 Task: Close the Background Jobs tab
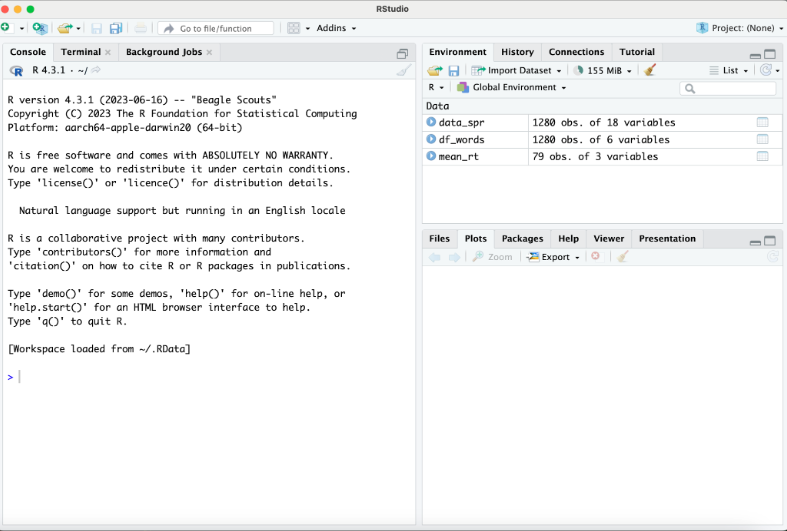(x=209, y=52)
